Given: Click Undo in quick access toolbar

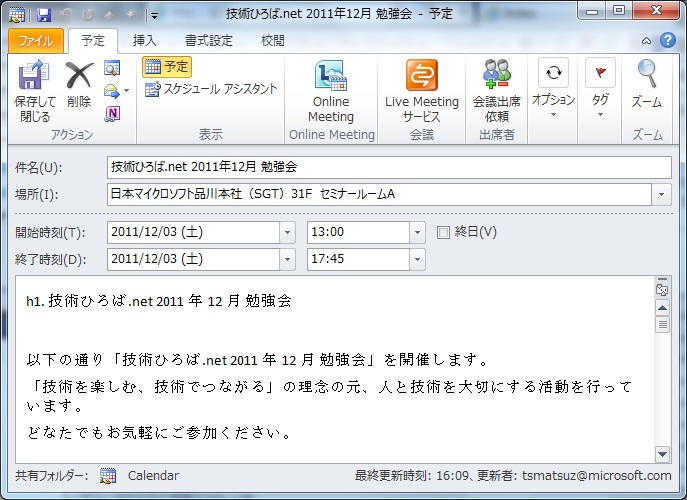Looking at the screenshot, I should (x=67, y=14).
